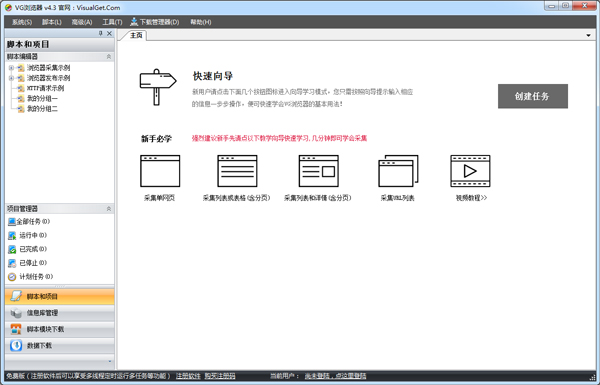Open the 采集列表和详情 wizard icon
Image resolution: width=600 pixels, height=385 pixels.
(x=318, y=171)
